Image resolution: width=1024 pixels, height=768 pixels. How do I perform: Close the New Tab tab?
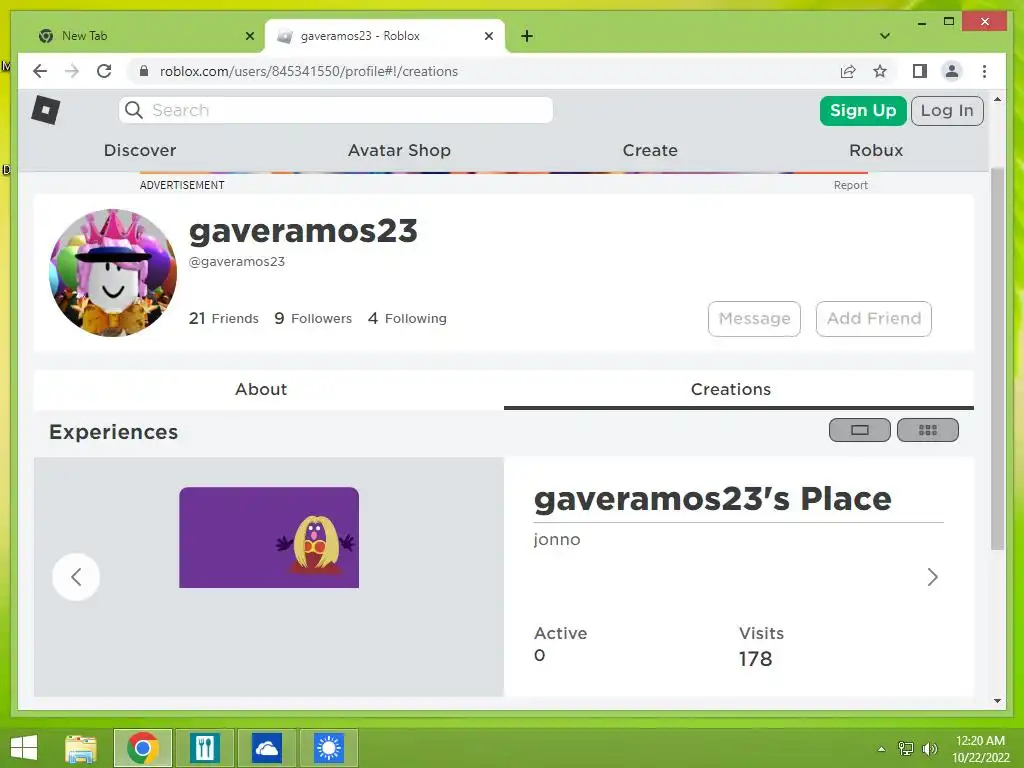(x=249, y=36)
